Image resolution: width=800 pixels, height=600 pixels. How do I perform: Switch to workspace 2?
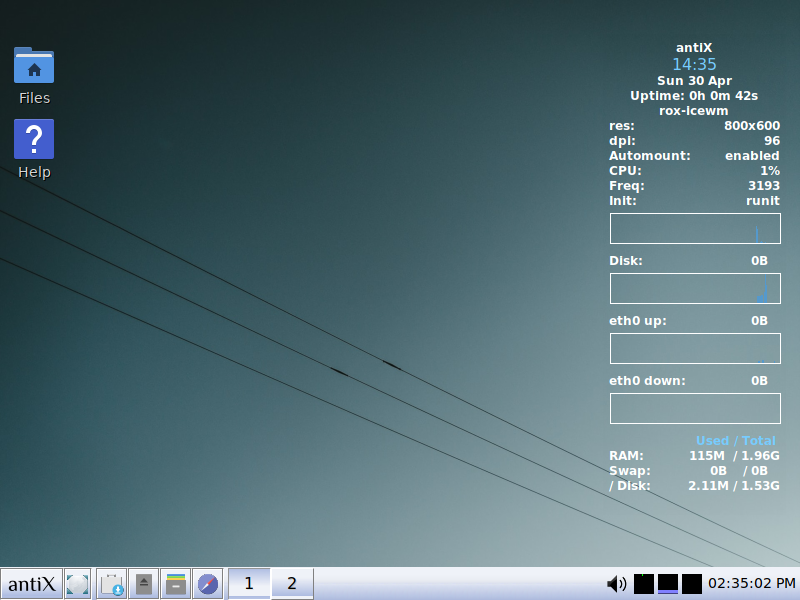coord(292,583)
